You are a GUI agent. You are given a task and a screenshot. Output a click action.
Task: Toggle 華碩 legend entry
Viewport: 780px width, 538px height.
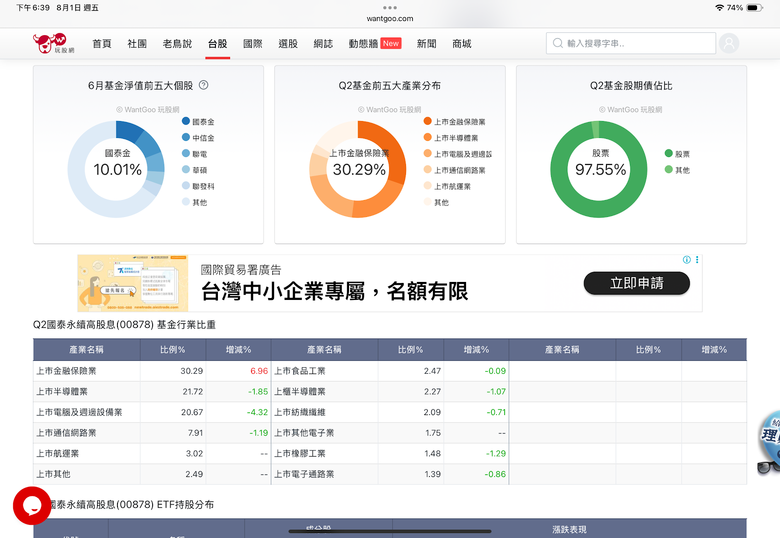pos(195,170)
